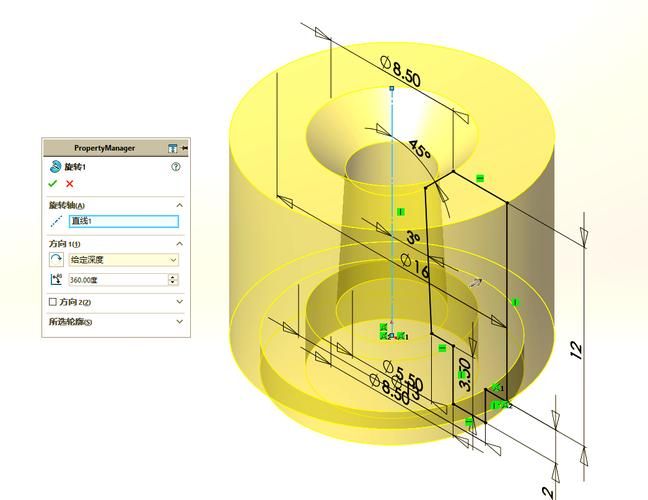Click the reverse direction button

click(x=55, y=260)
